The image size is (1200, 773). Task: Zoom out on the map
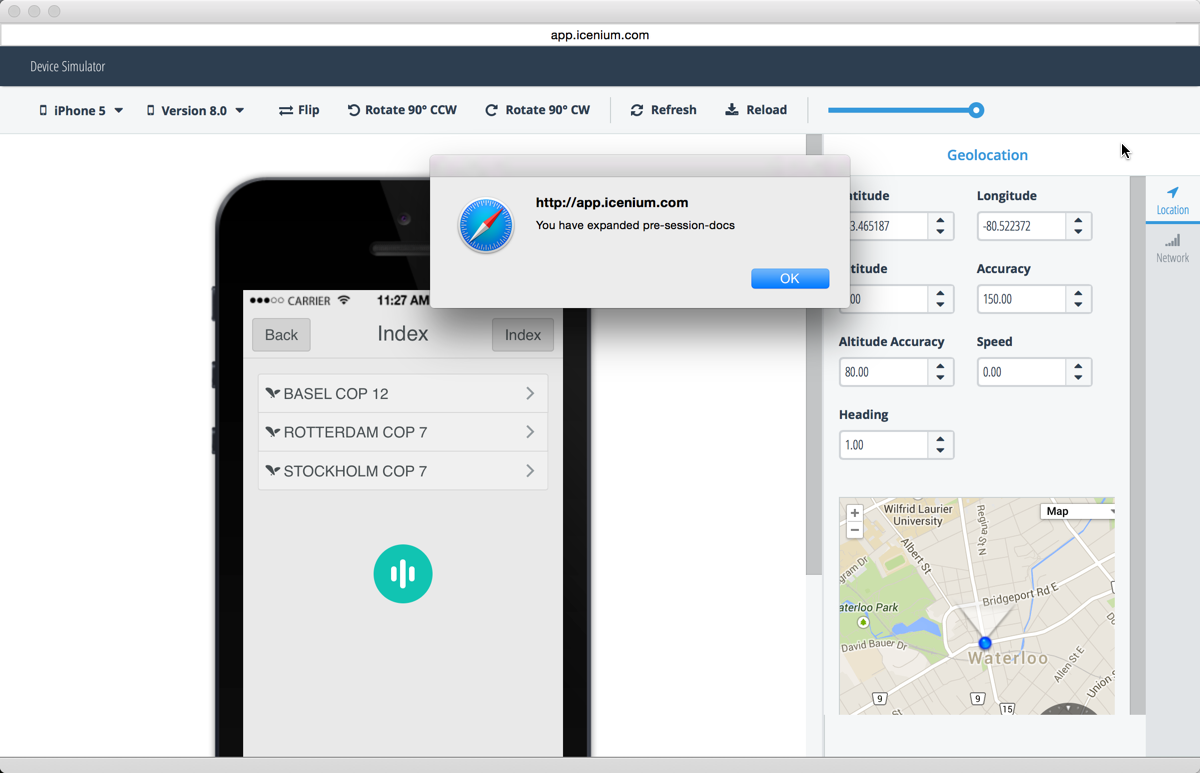pos(854,530)
